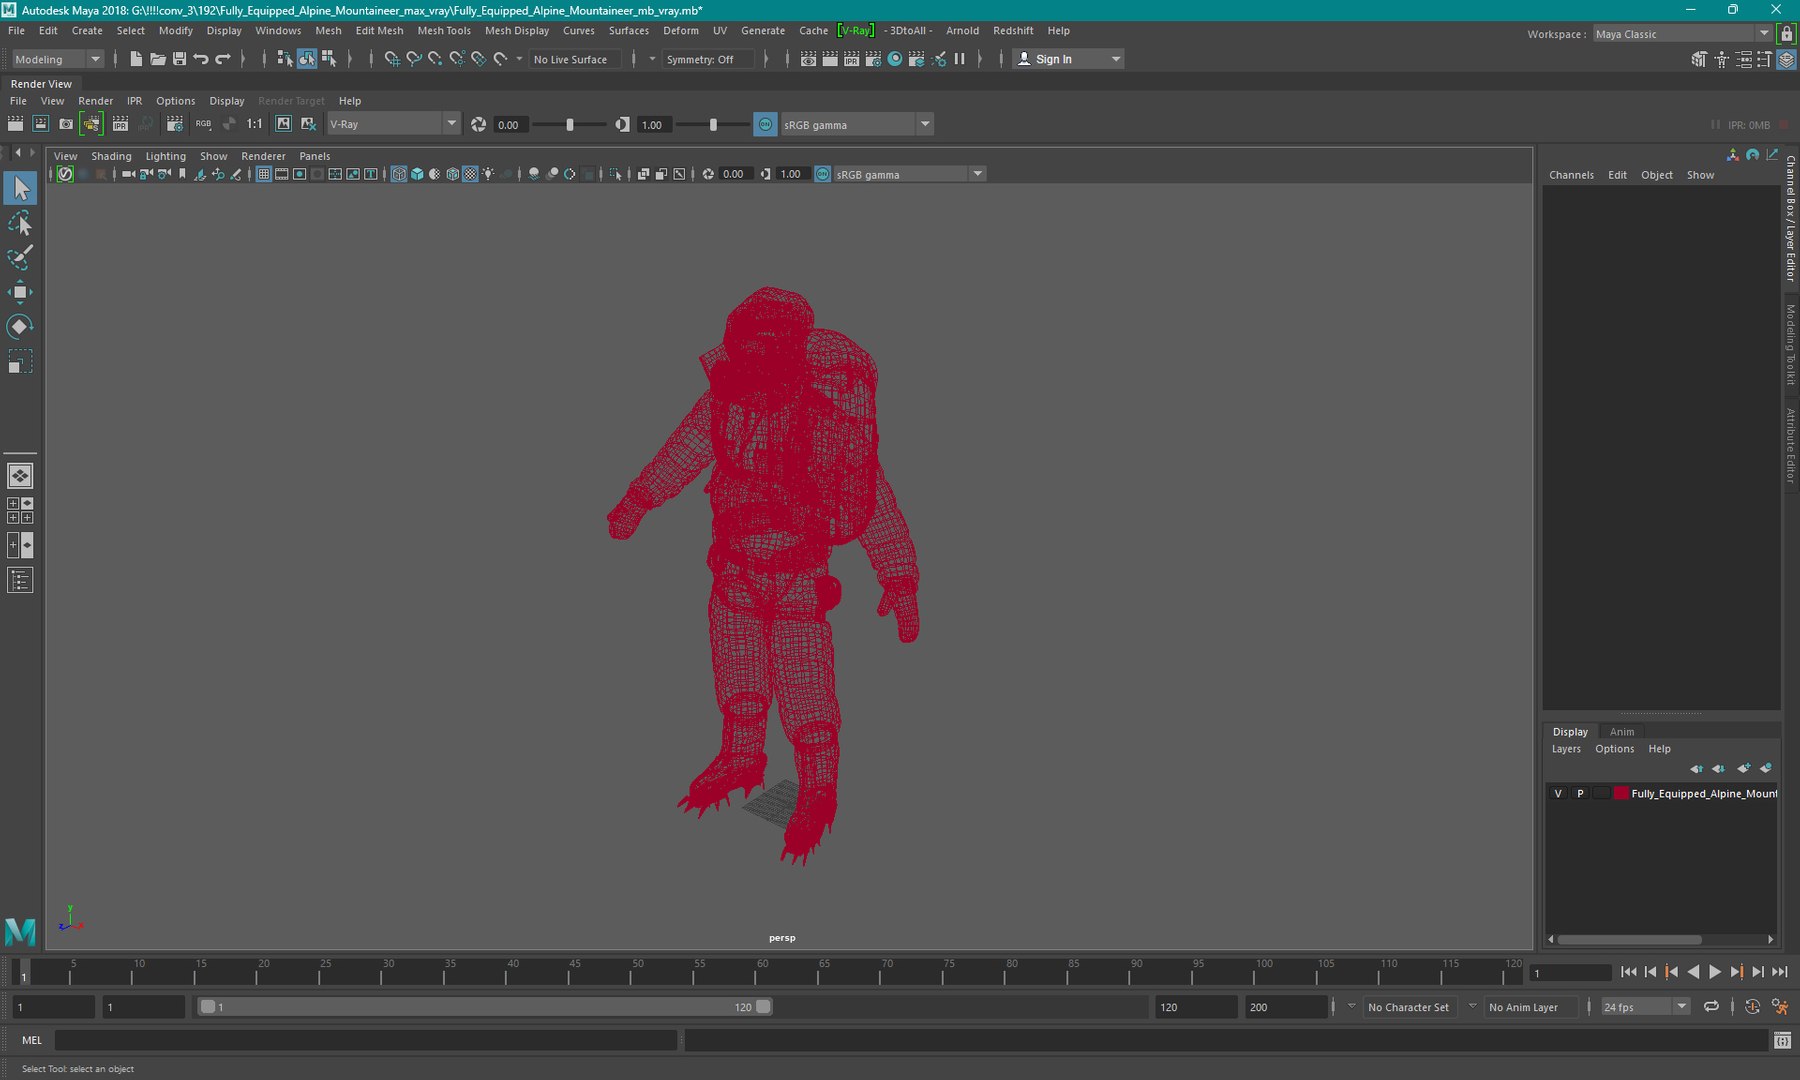
Task: Activate the Lasso select tool
Action: (20, 223)
